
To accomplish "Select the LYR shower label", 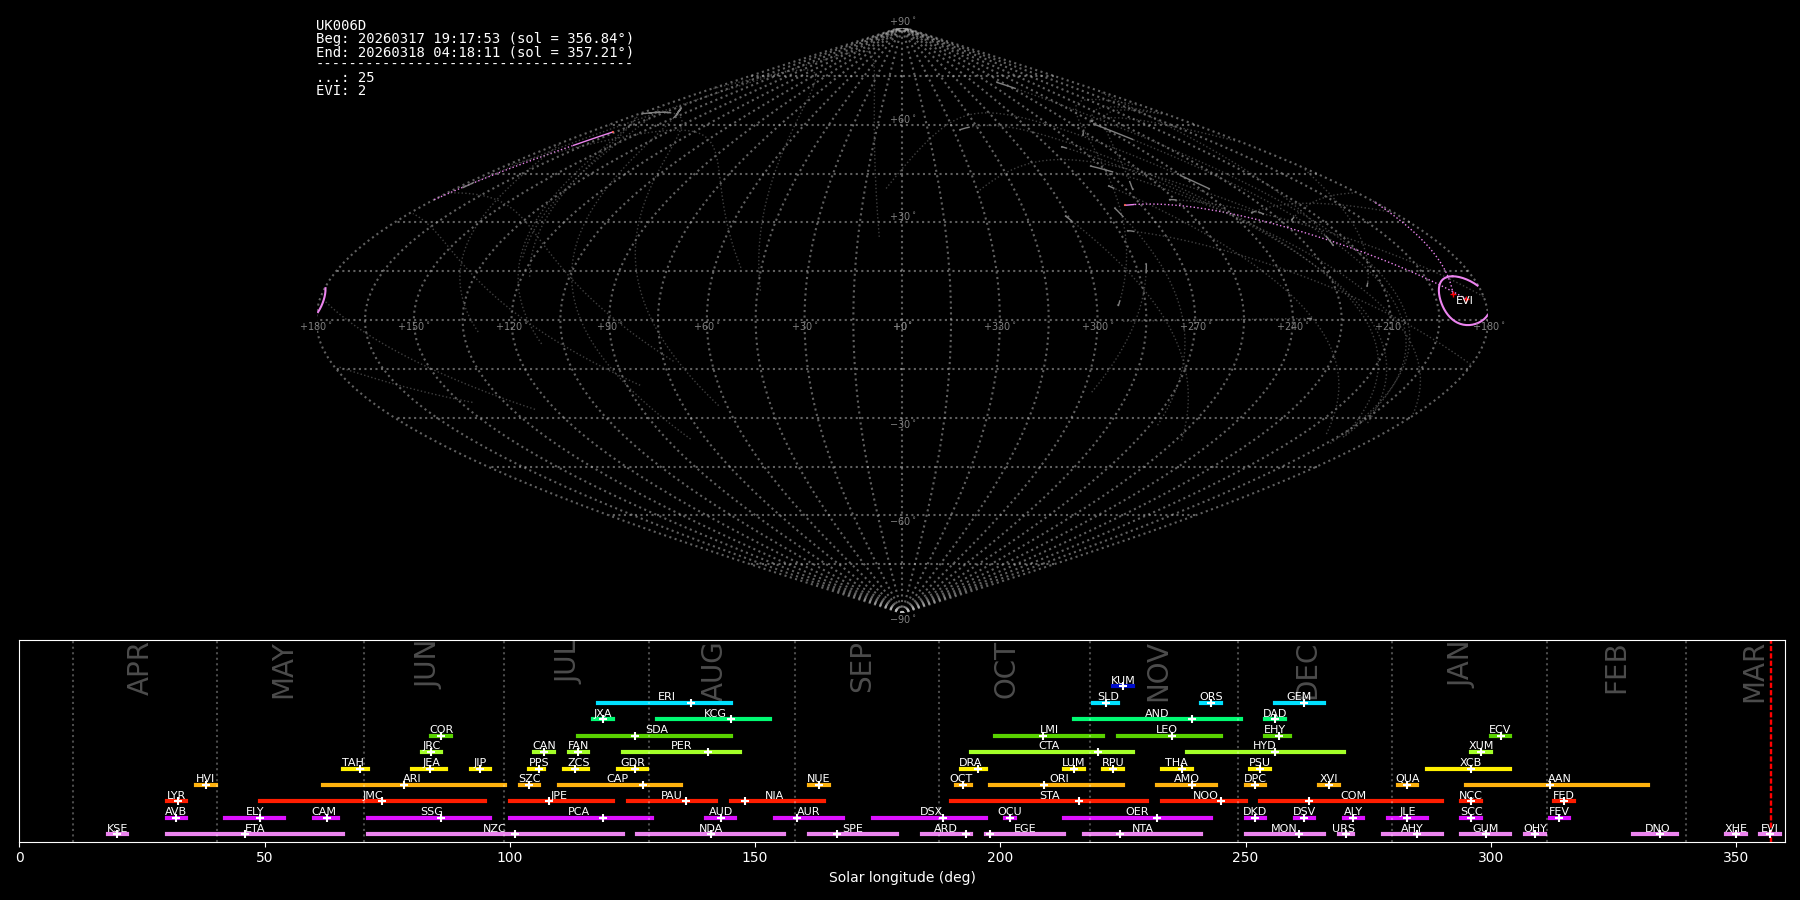I will (176, 795).
